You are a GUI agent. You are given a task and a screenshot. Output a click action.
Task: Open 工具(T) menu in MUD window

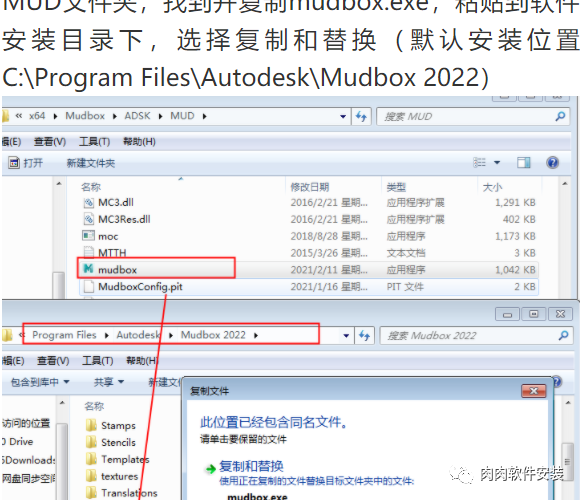[95, 142]
